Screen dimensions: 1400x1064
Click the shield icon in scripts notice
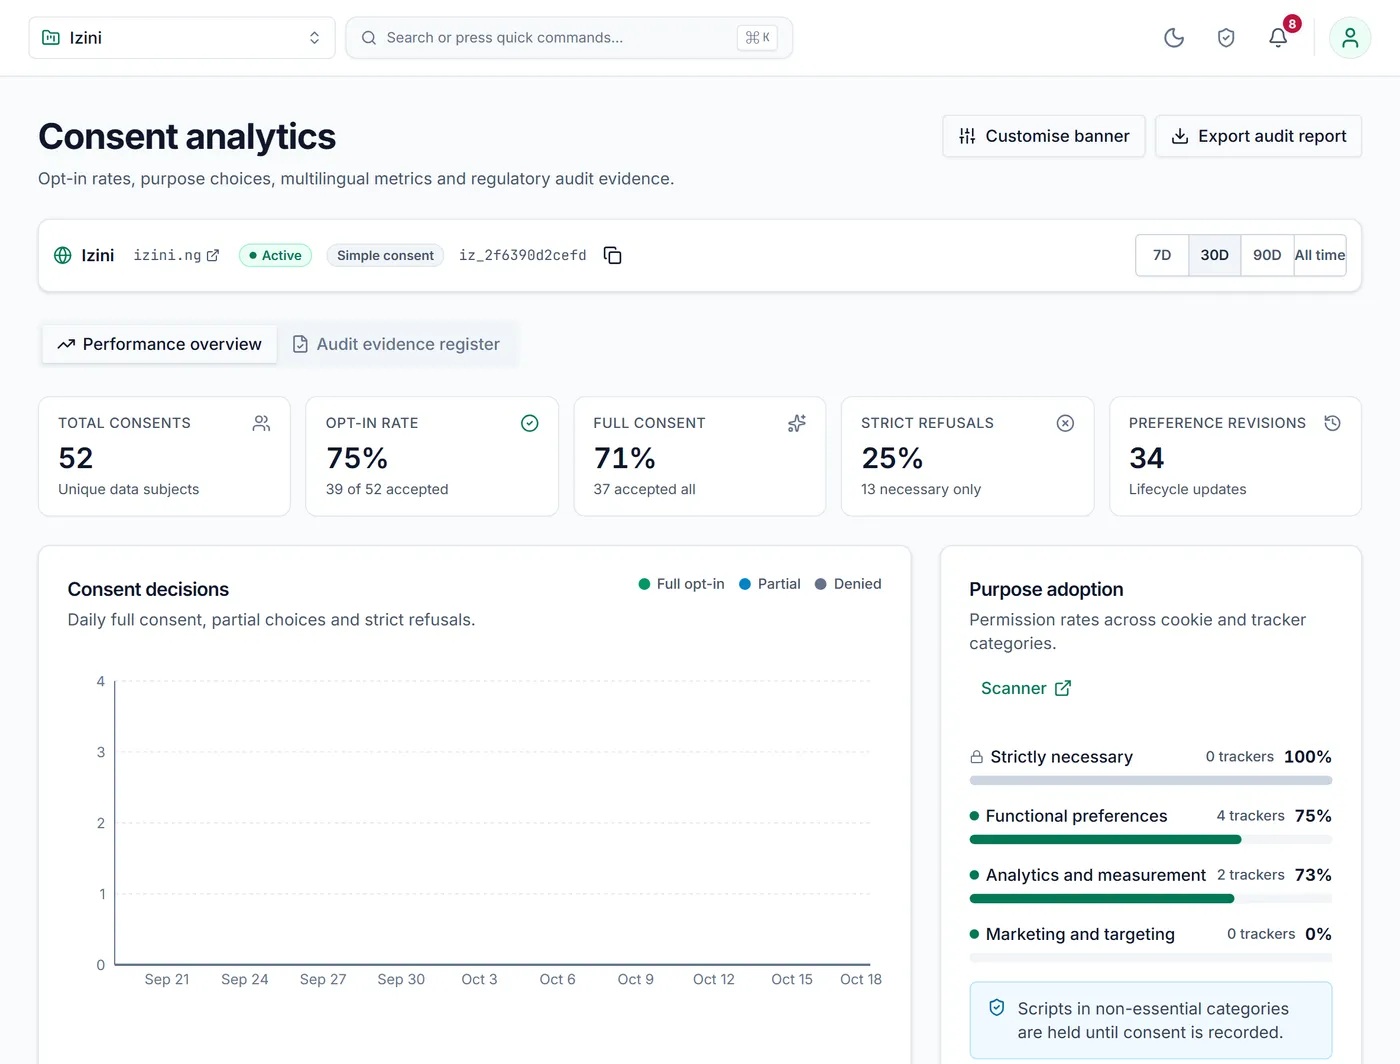[997, 1008]
